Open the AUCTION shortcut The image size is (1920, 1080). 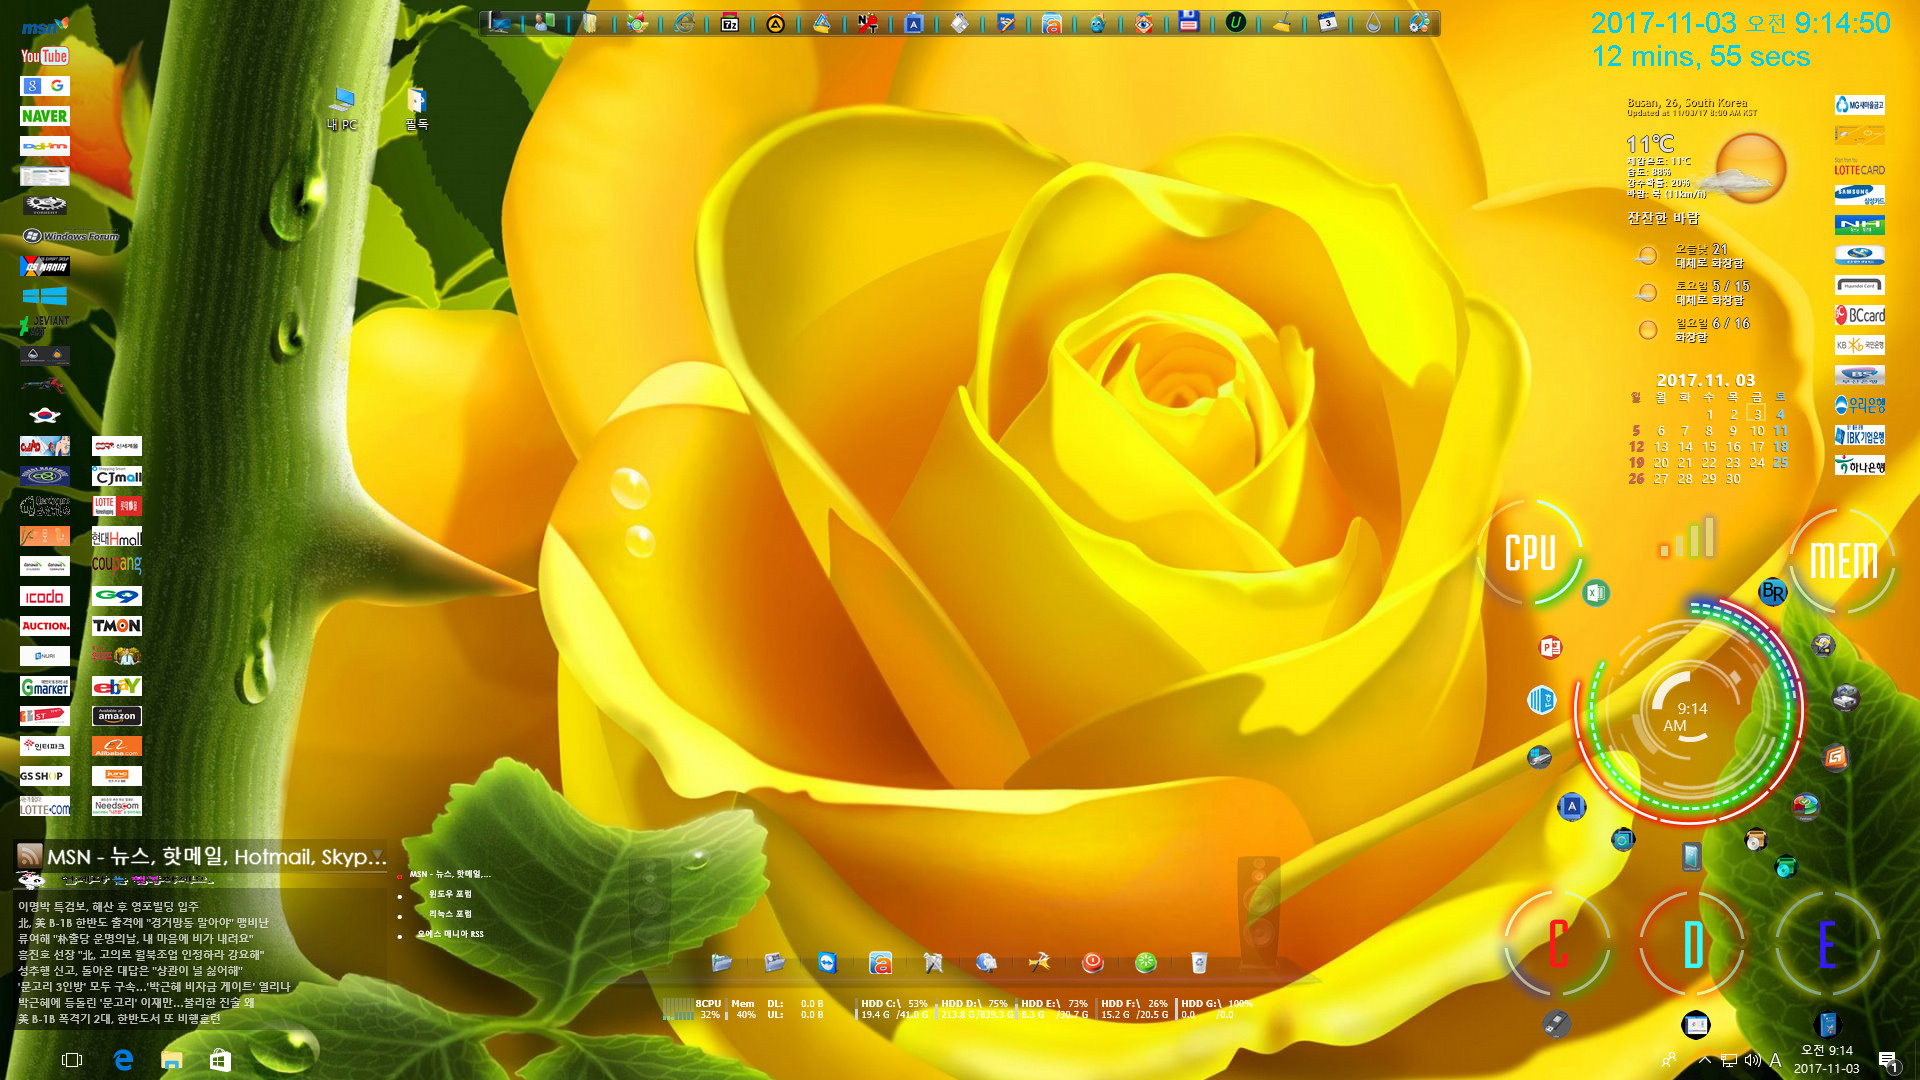(45, 626)
